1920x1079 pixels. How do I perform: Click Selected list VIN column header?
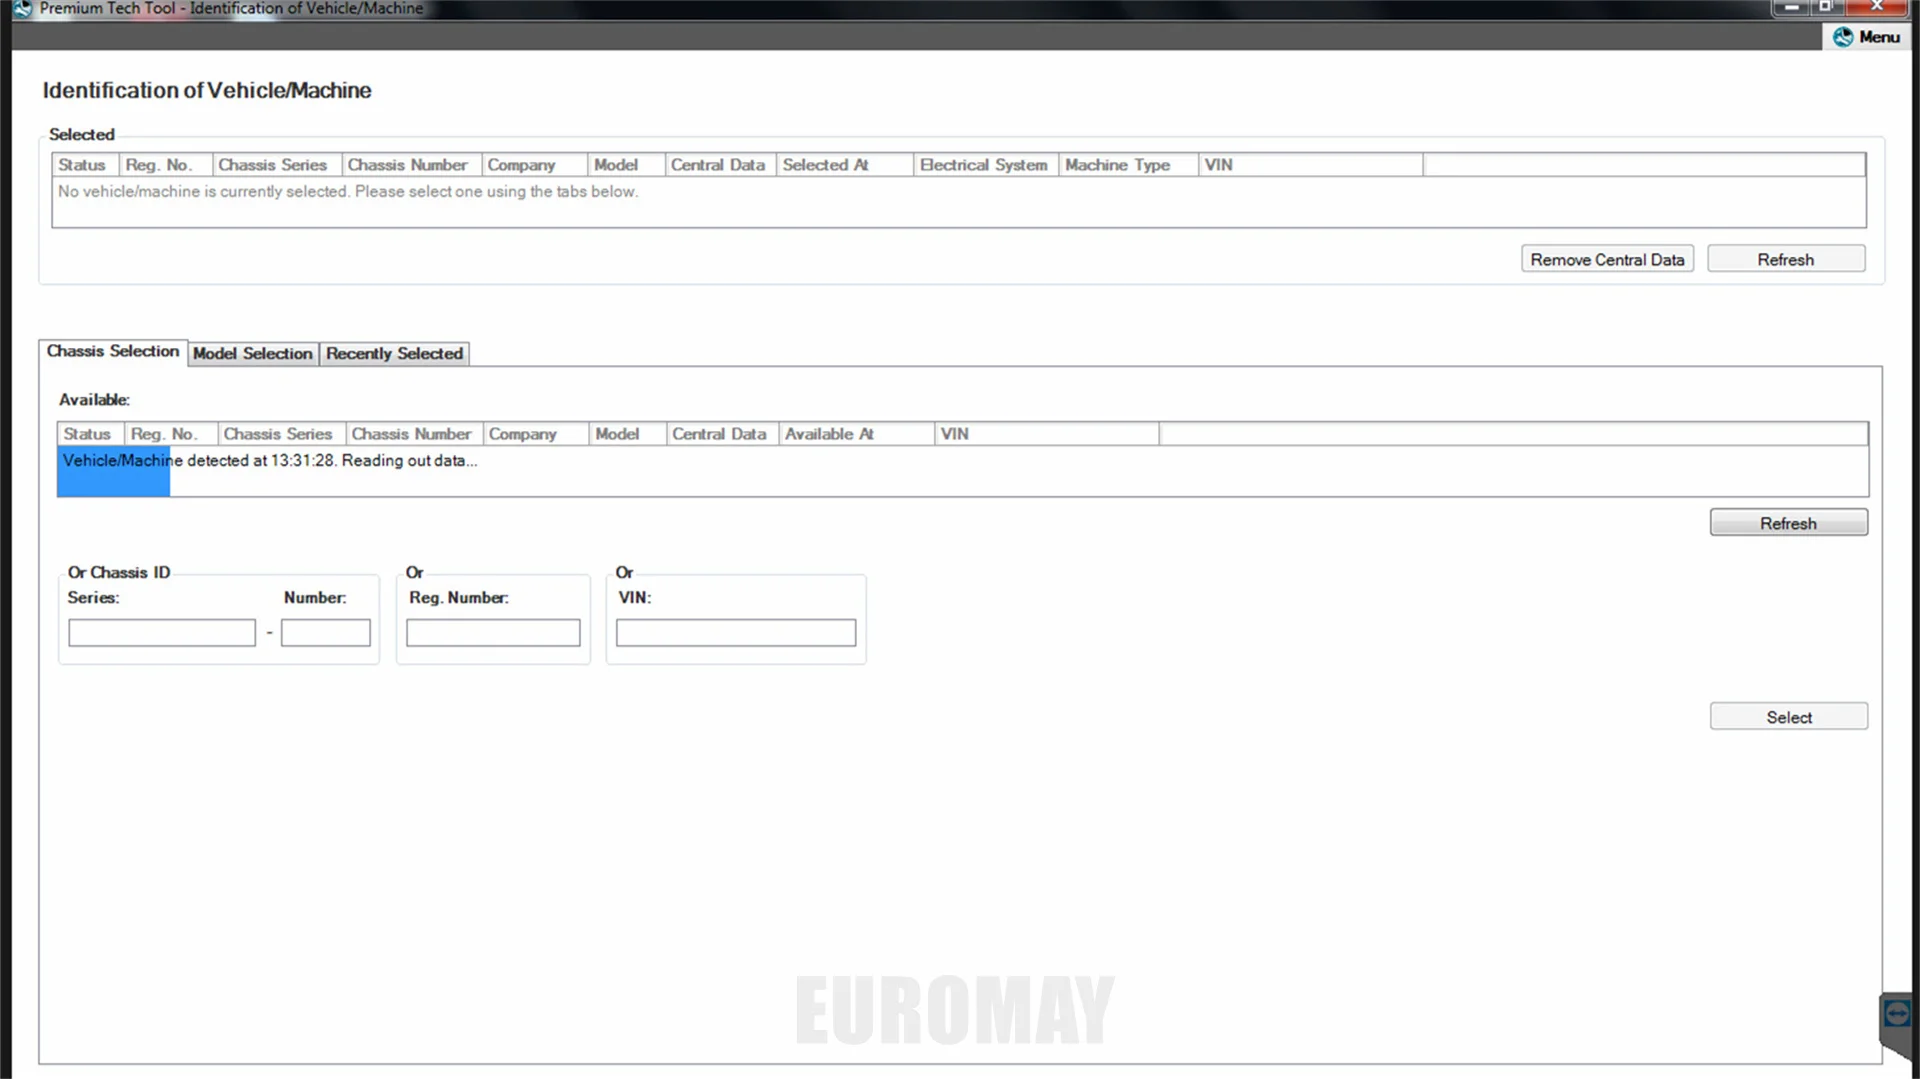pyautogui.click(x=1311, y=165)
